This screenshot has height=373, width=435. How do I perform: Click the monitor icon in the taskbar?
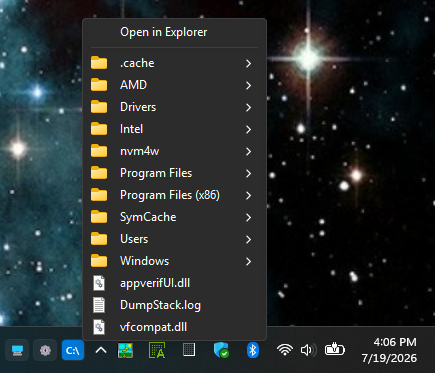[x=17, y=350]
